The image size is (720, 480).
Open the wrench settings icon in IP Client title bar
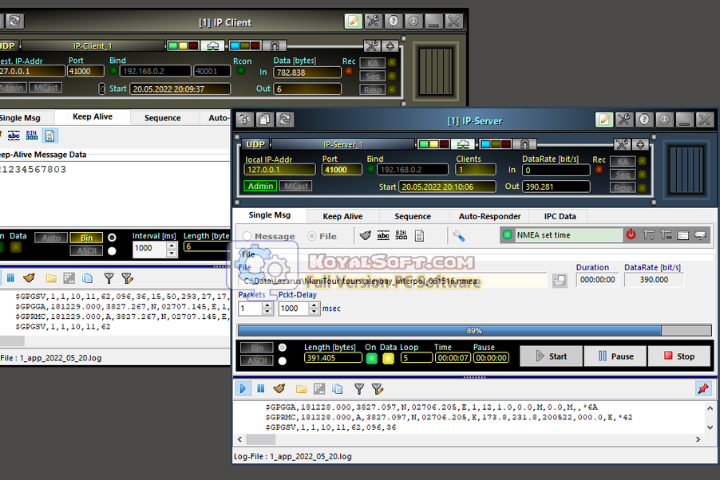pos(373,21)
